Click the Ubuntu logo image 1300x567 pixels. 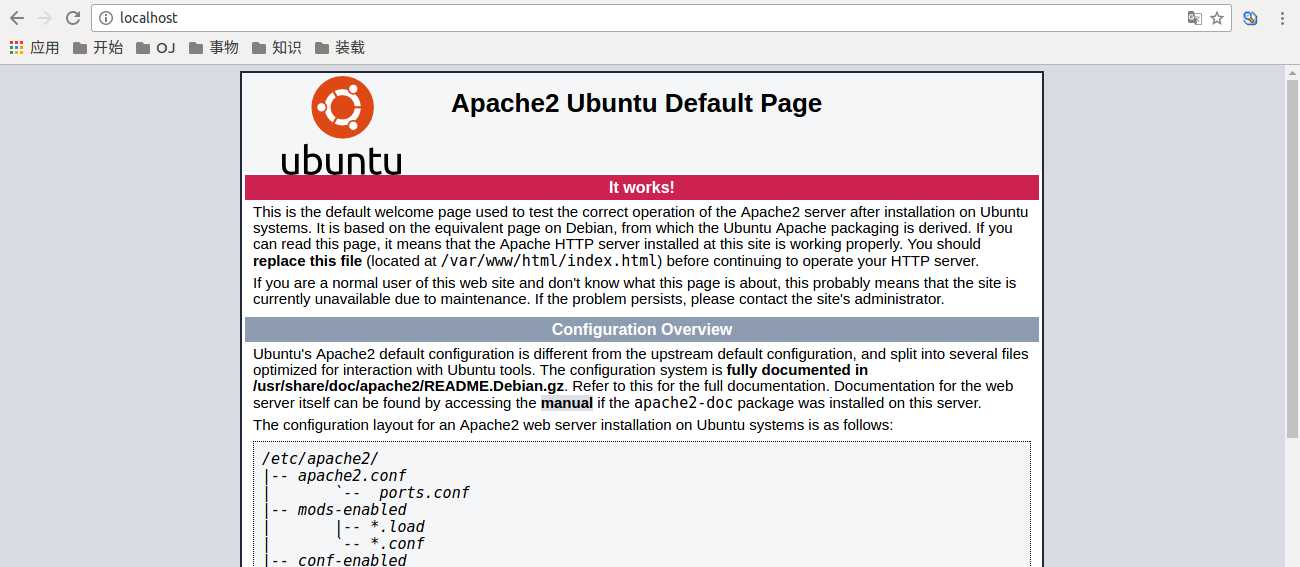pos(342,125)
